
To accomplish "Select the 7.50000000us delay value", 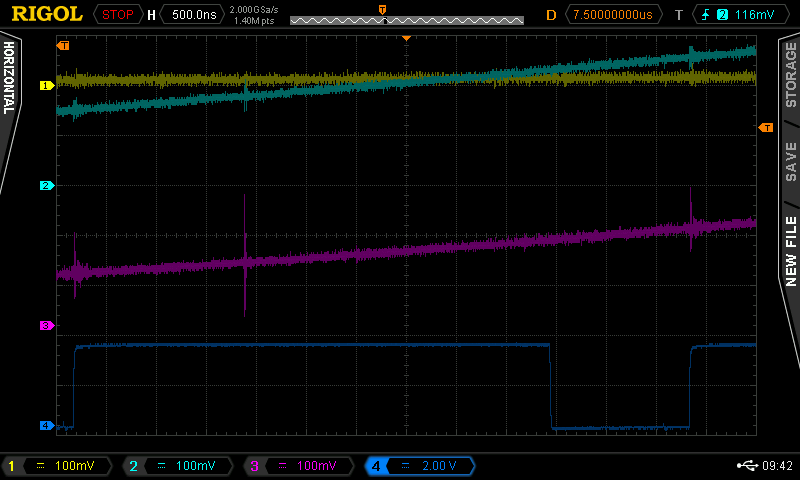I will pos(613,15).
